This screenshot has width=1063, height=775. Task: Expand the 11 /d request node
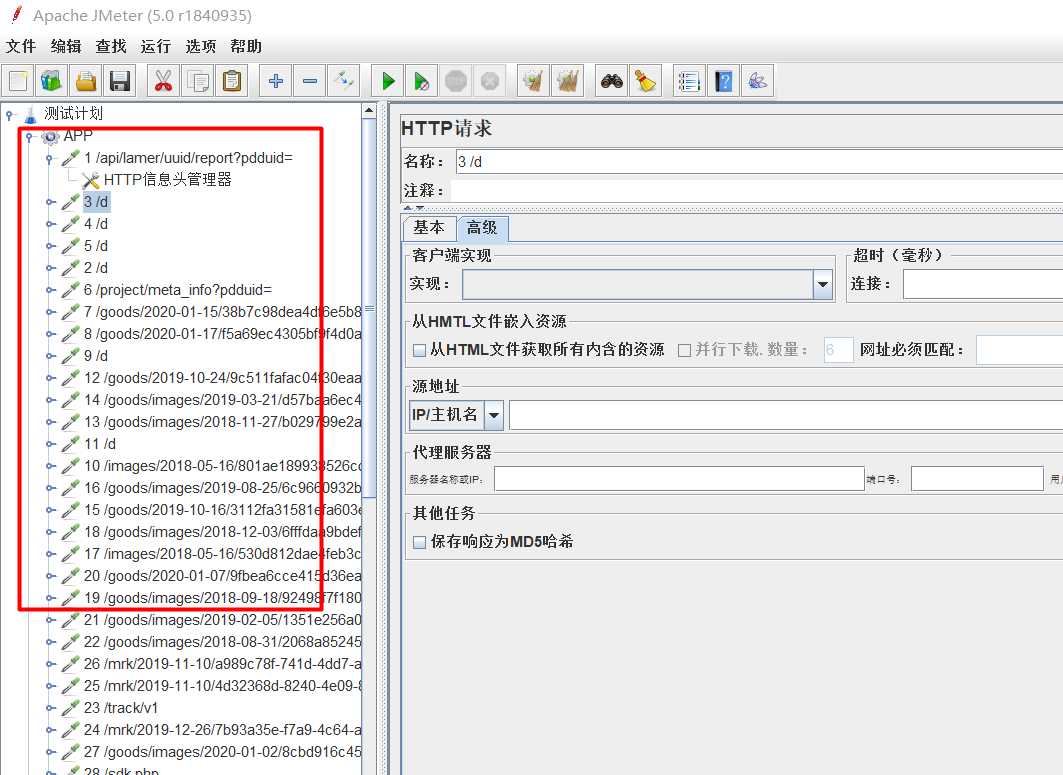[50, 444]
